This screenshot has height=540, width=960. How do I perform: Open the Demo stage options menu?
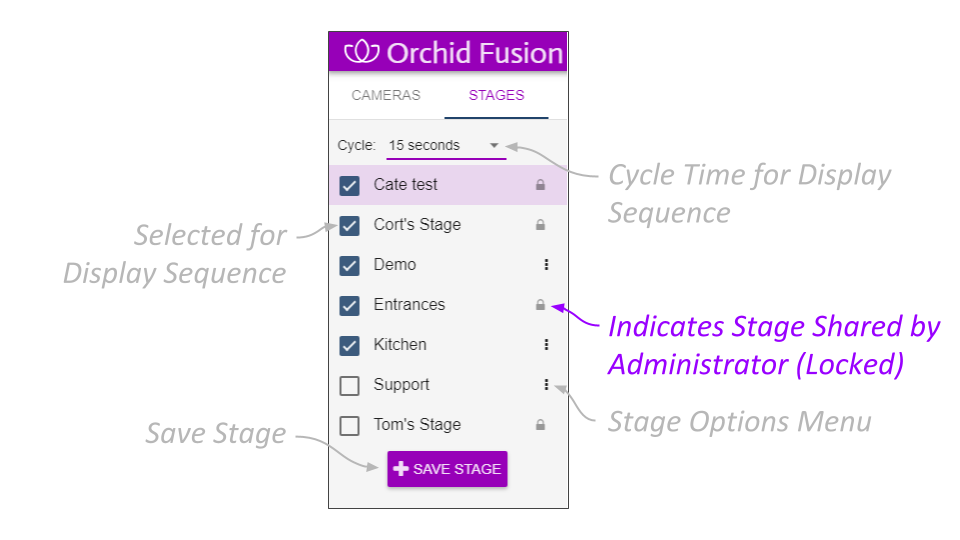[546, 265]
